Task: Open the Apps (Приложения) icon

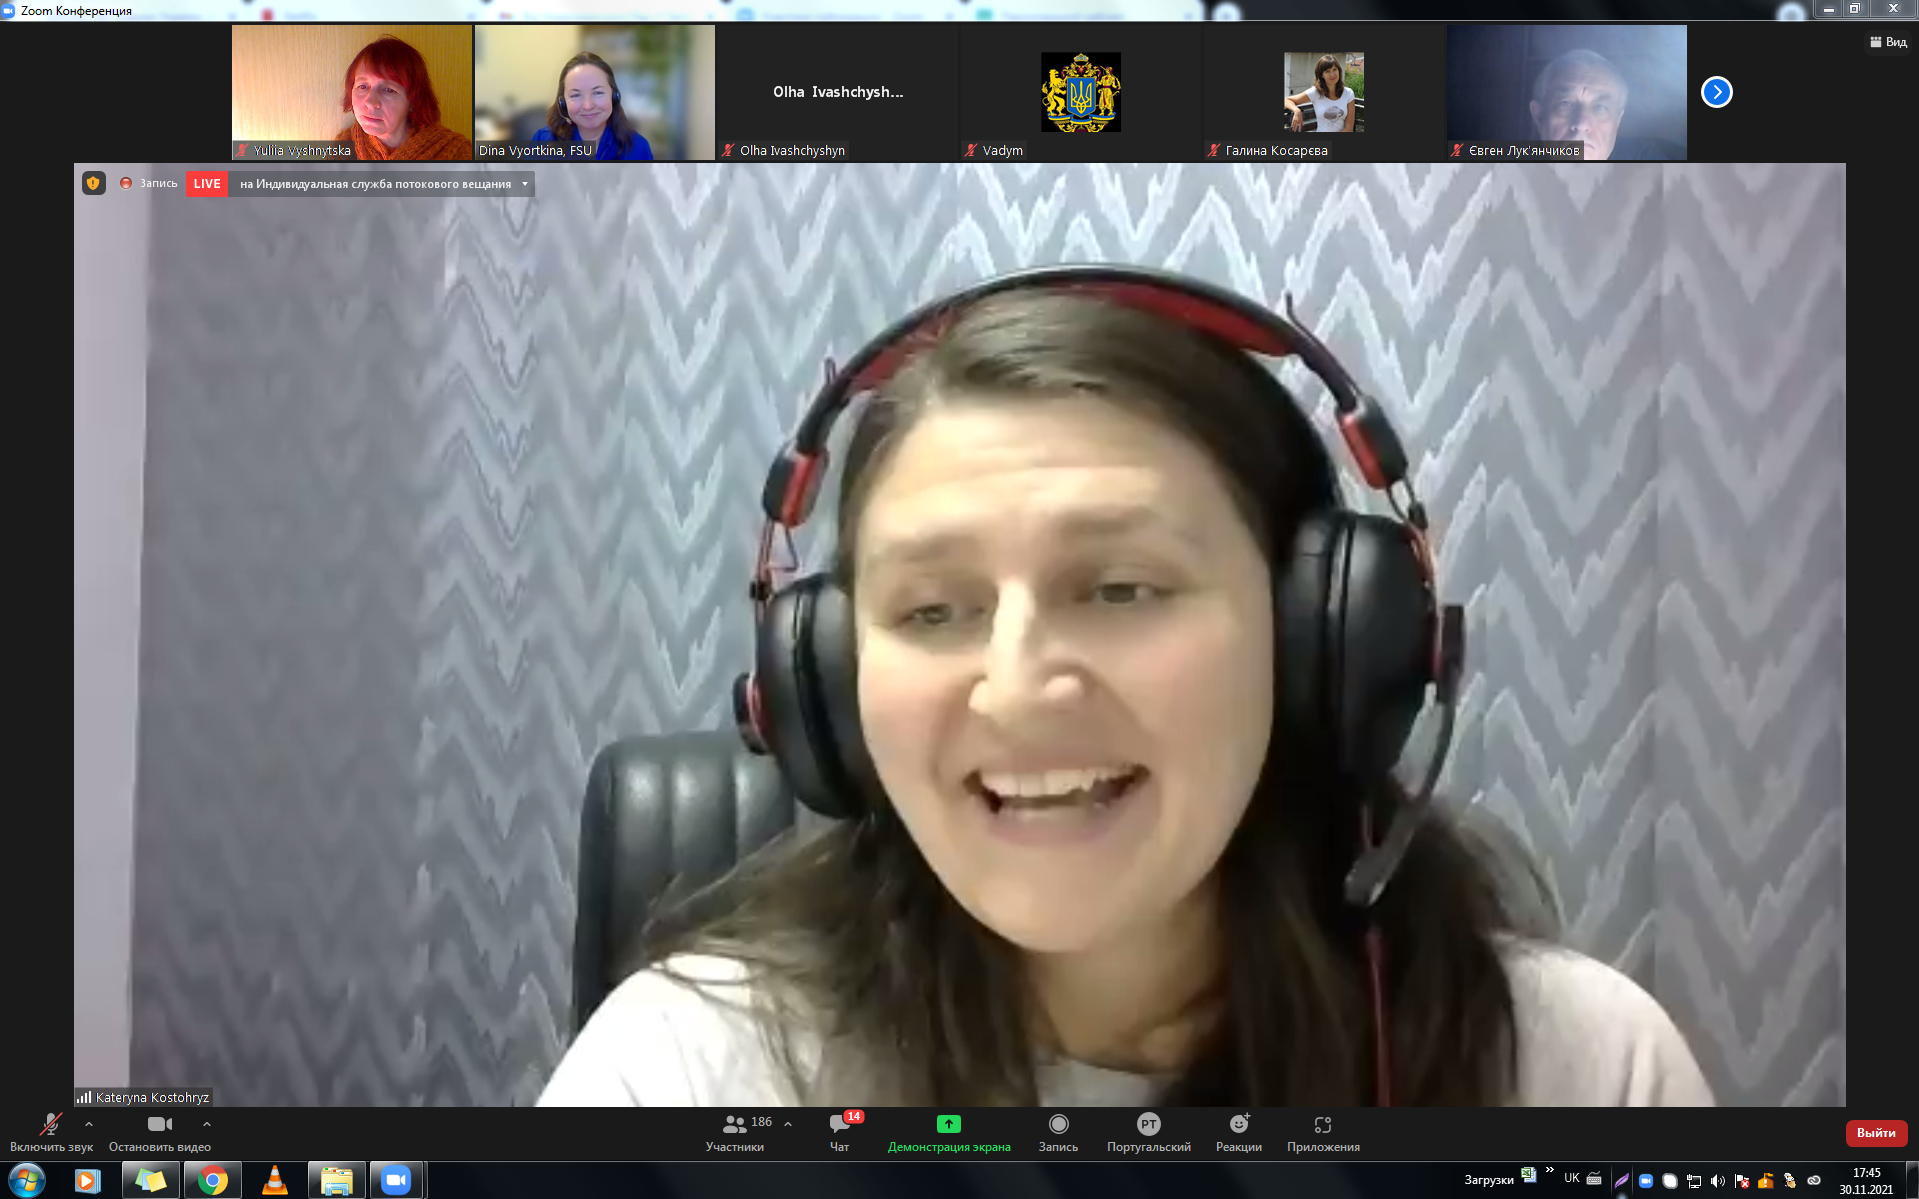Action: pyautogui.click(x=1322, y=1125)
